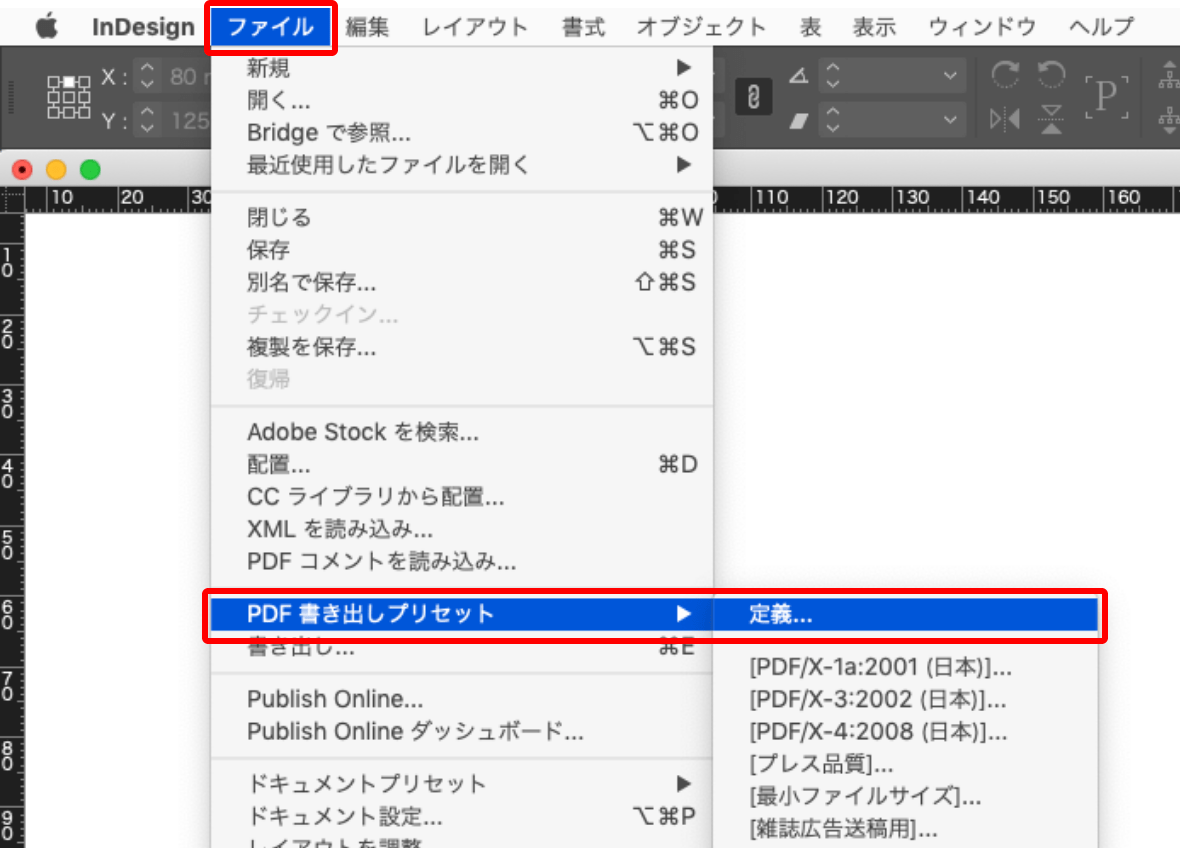Image resolution: width=1180 pixels, height=848 pixels.
Task: Select ドキュメント設定...
Action: tap(462, 816)
